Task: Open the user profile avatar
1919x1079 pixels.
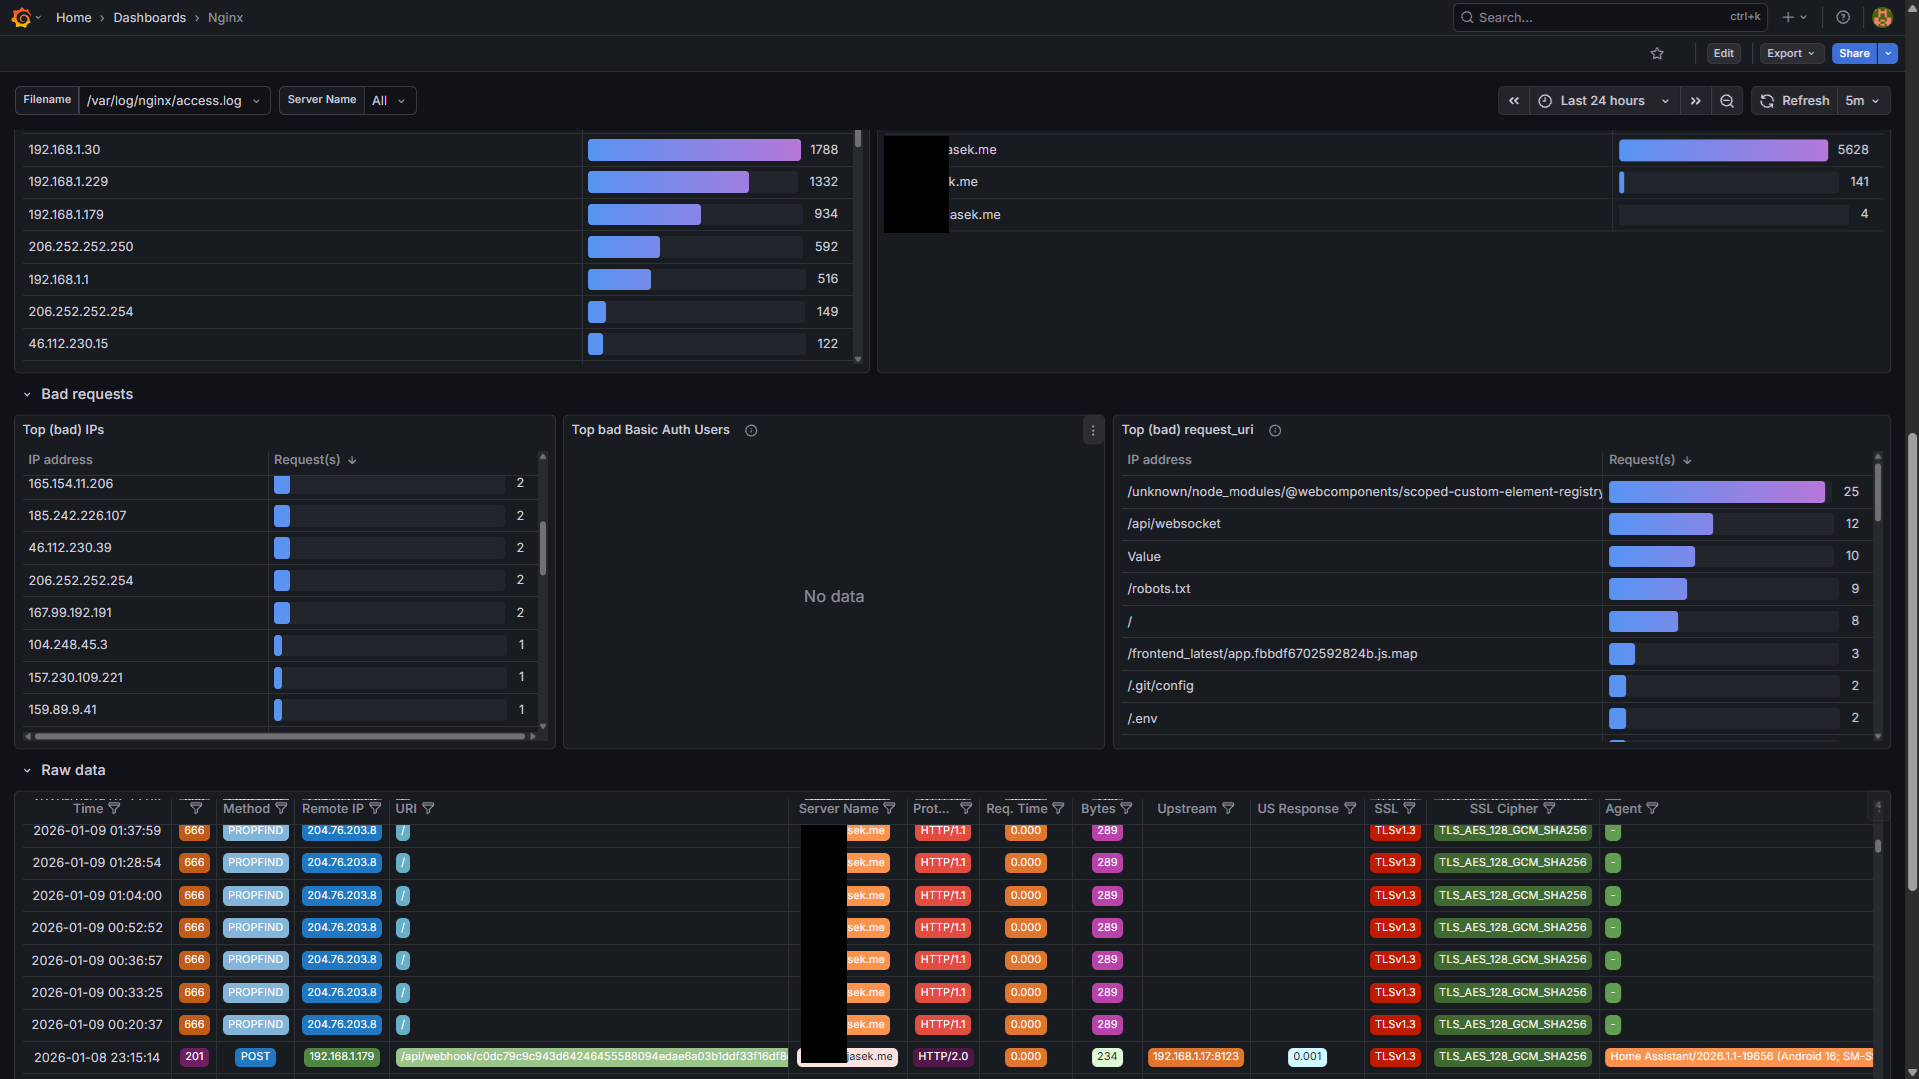Action: [x=1882, y=17]
